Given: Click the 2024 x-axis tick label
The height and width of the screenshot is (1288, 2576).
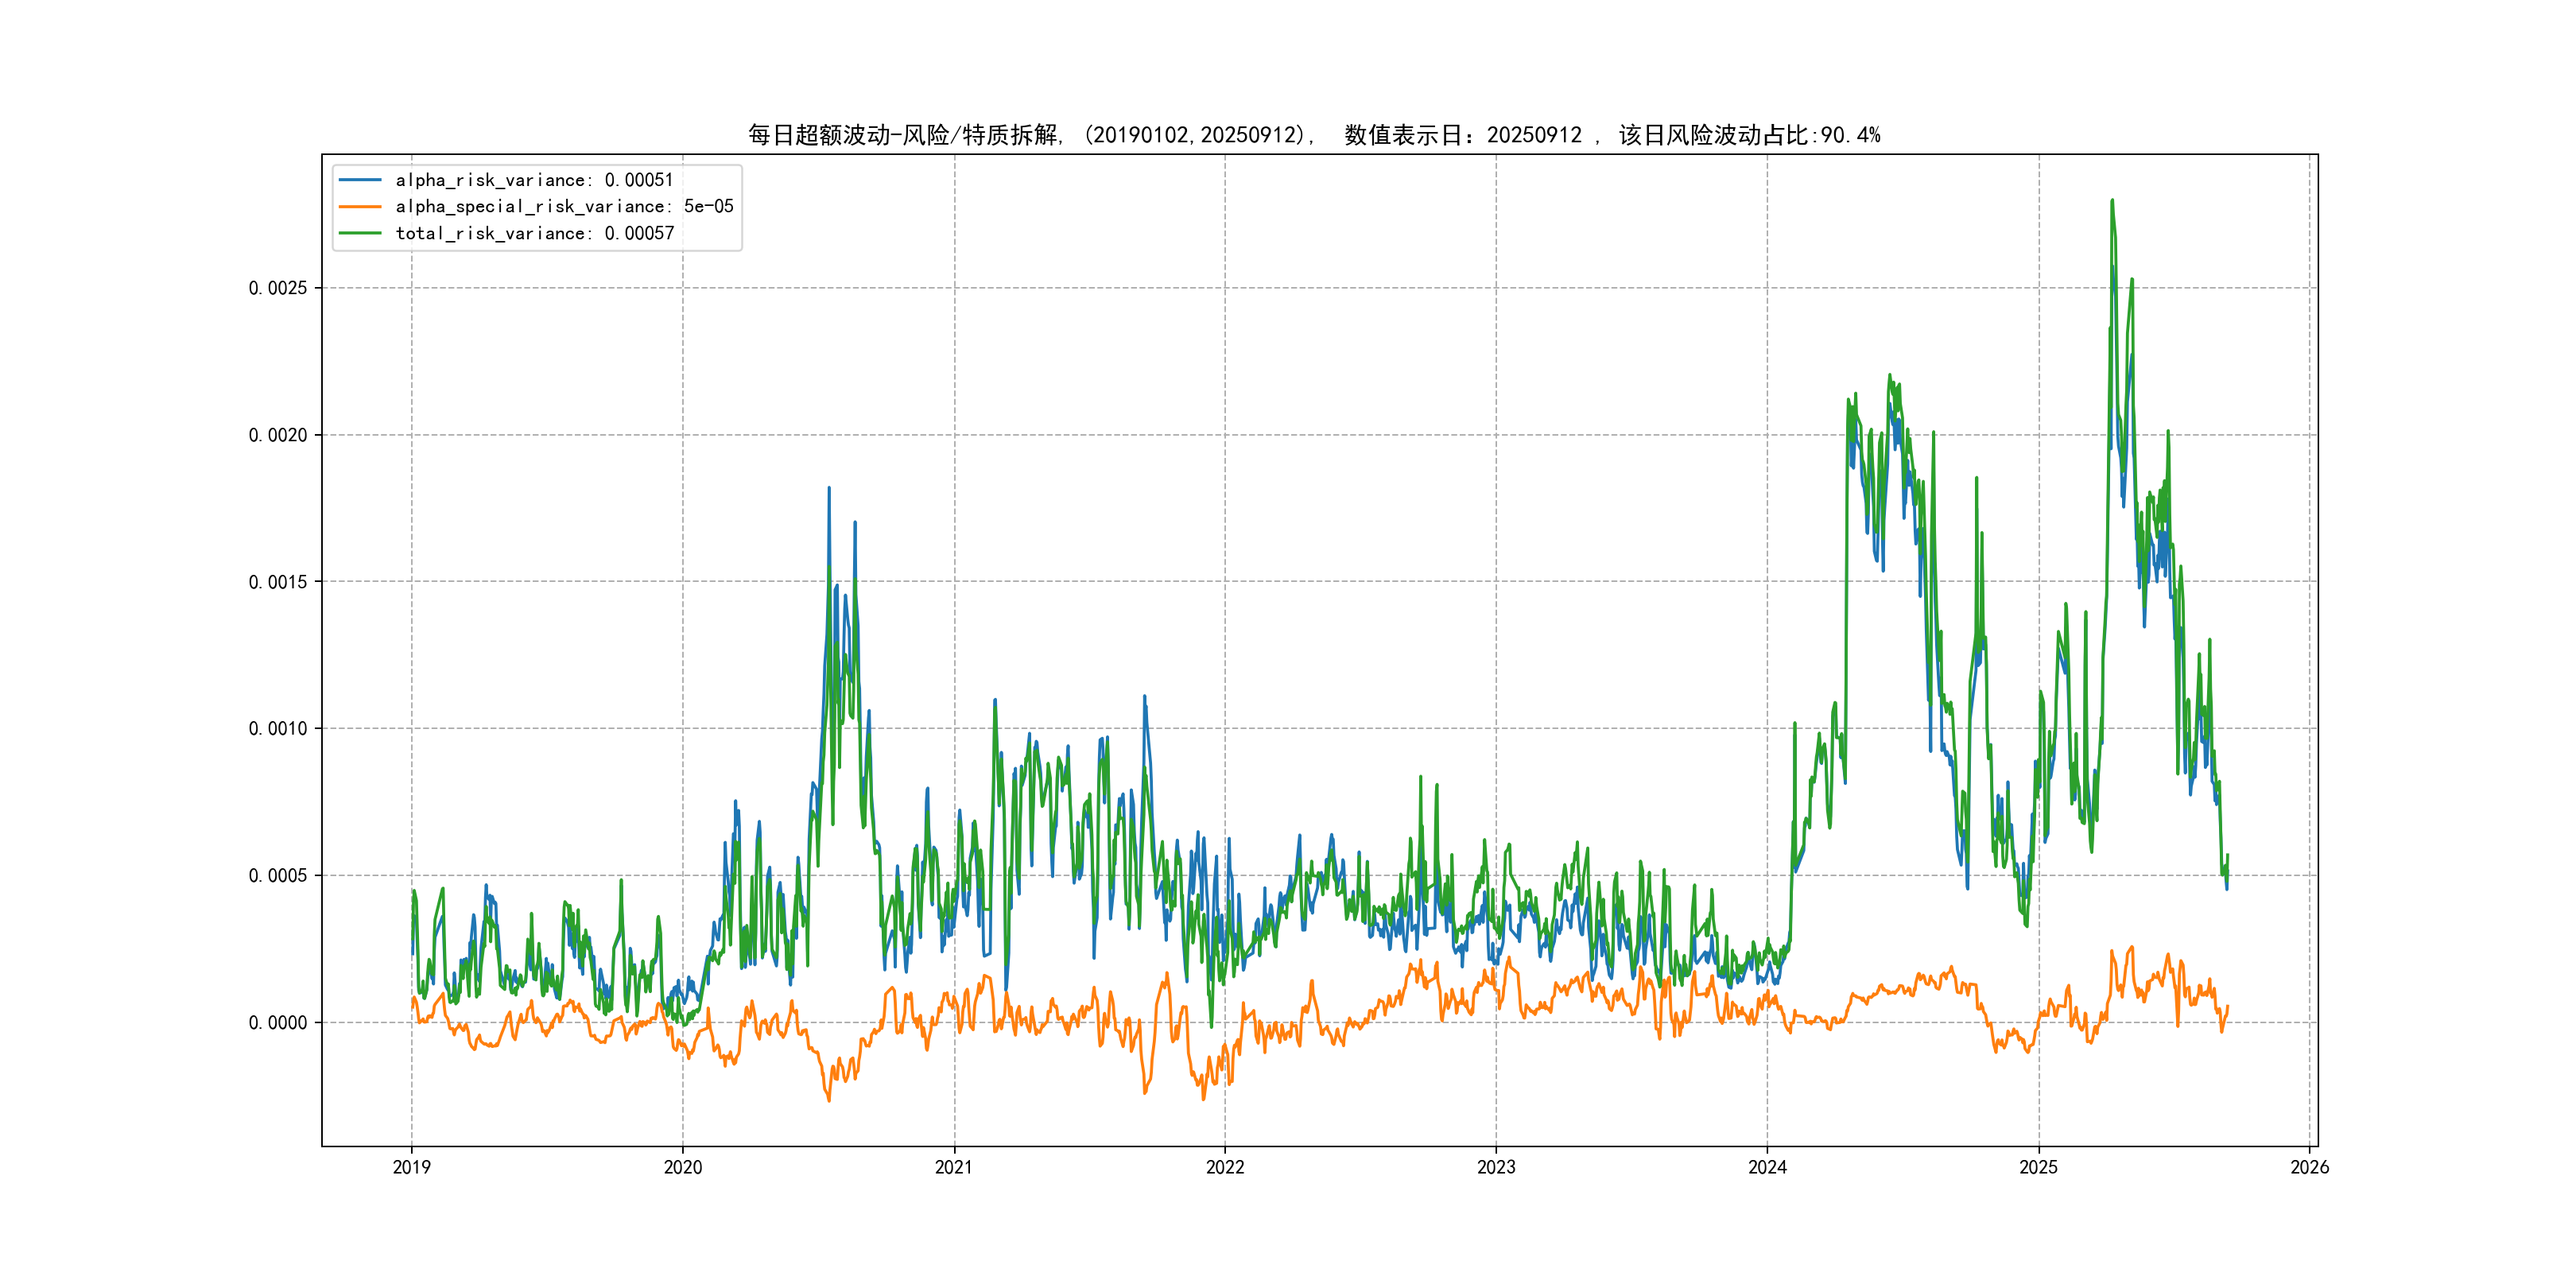Looking at the screenshot, I should tap(1767, 1167).
